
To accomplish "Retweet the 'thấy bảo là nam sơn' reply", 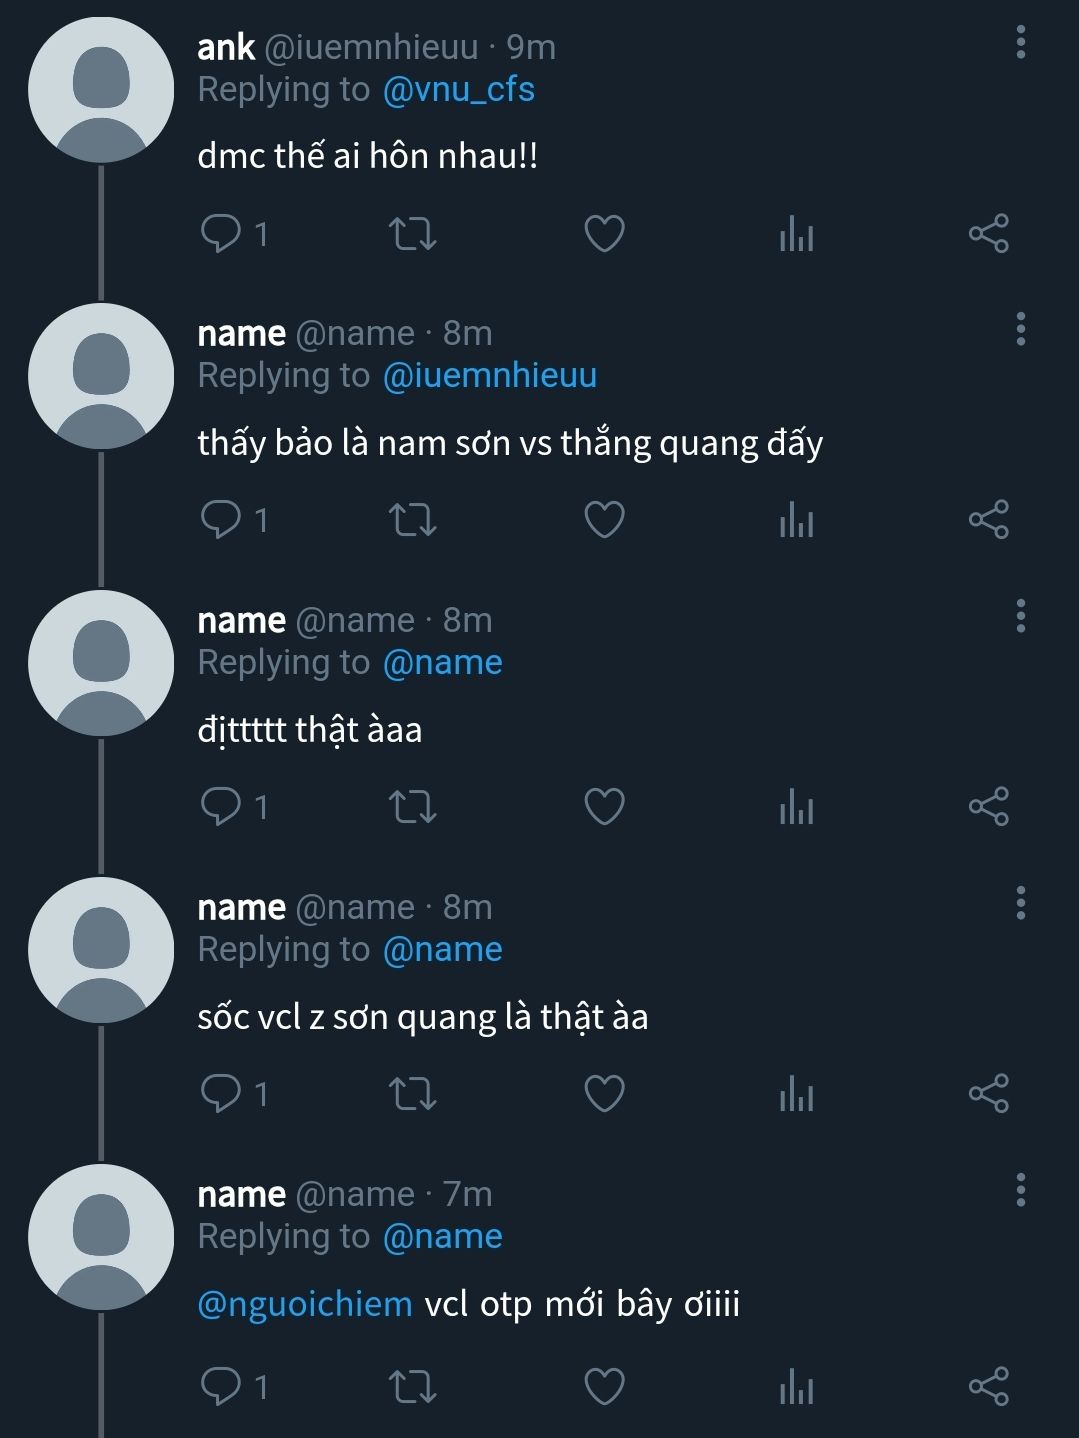I will point(412,520).
